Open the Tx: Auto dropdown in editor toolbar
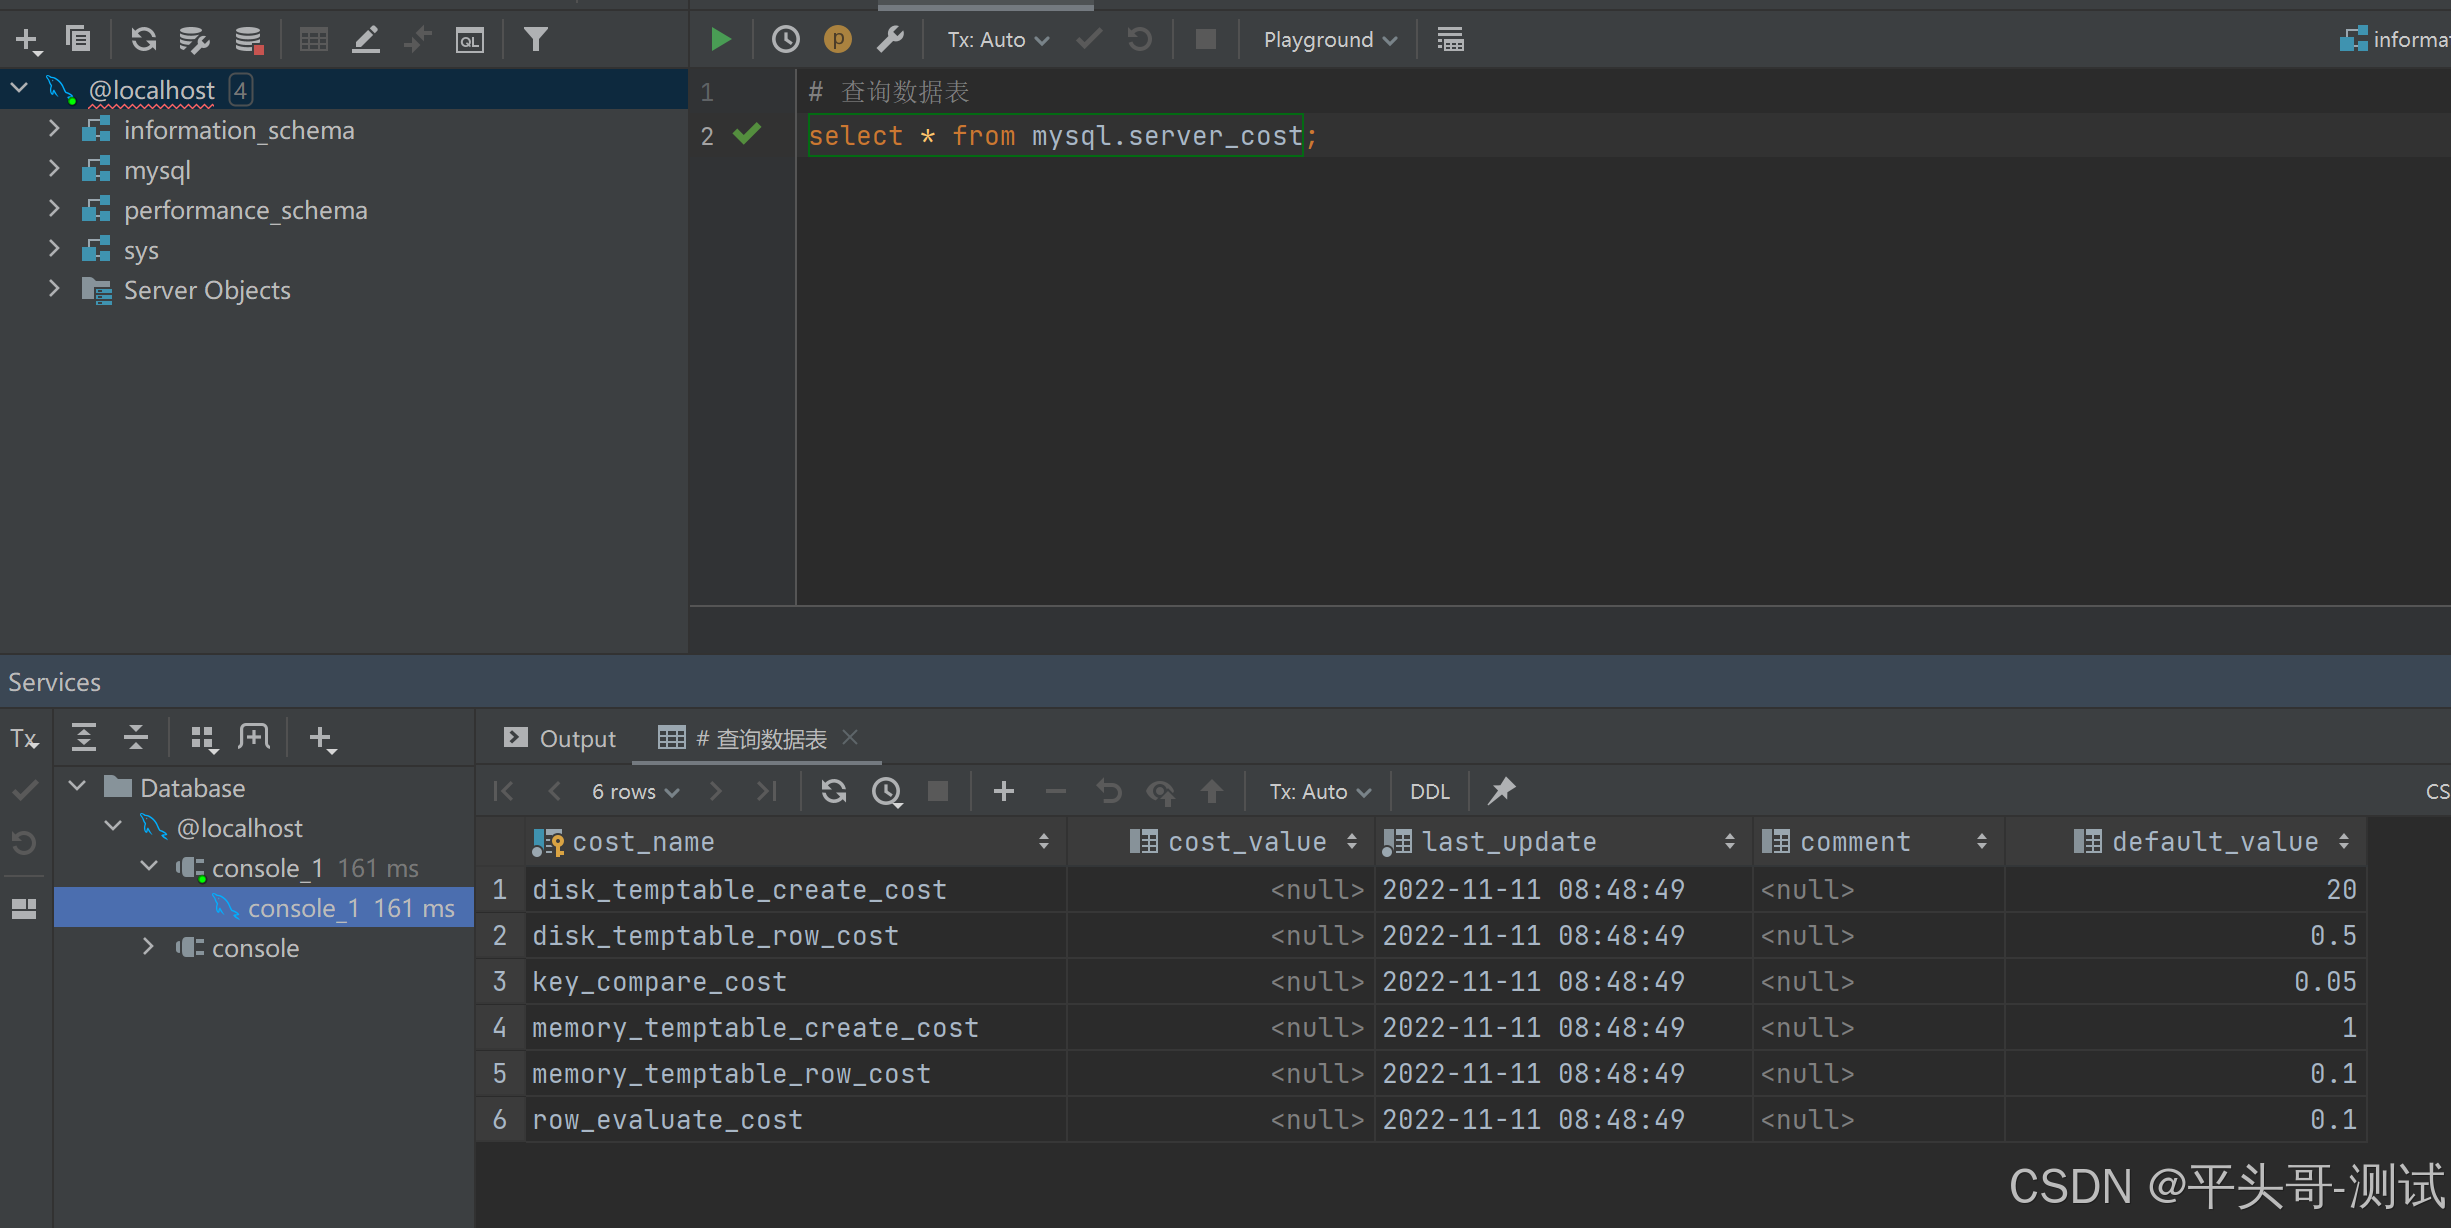 pos(997,40)
